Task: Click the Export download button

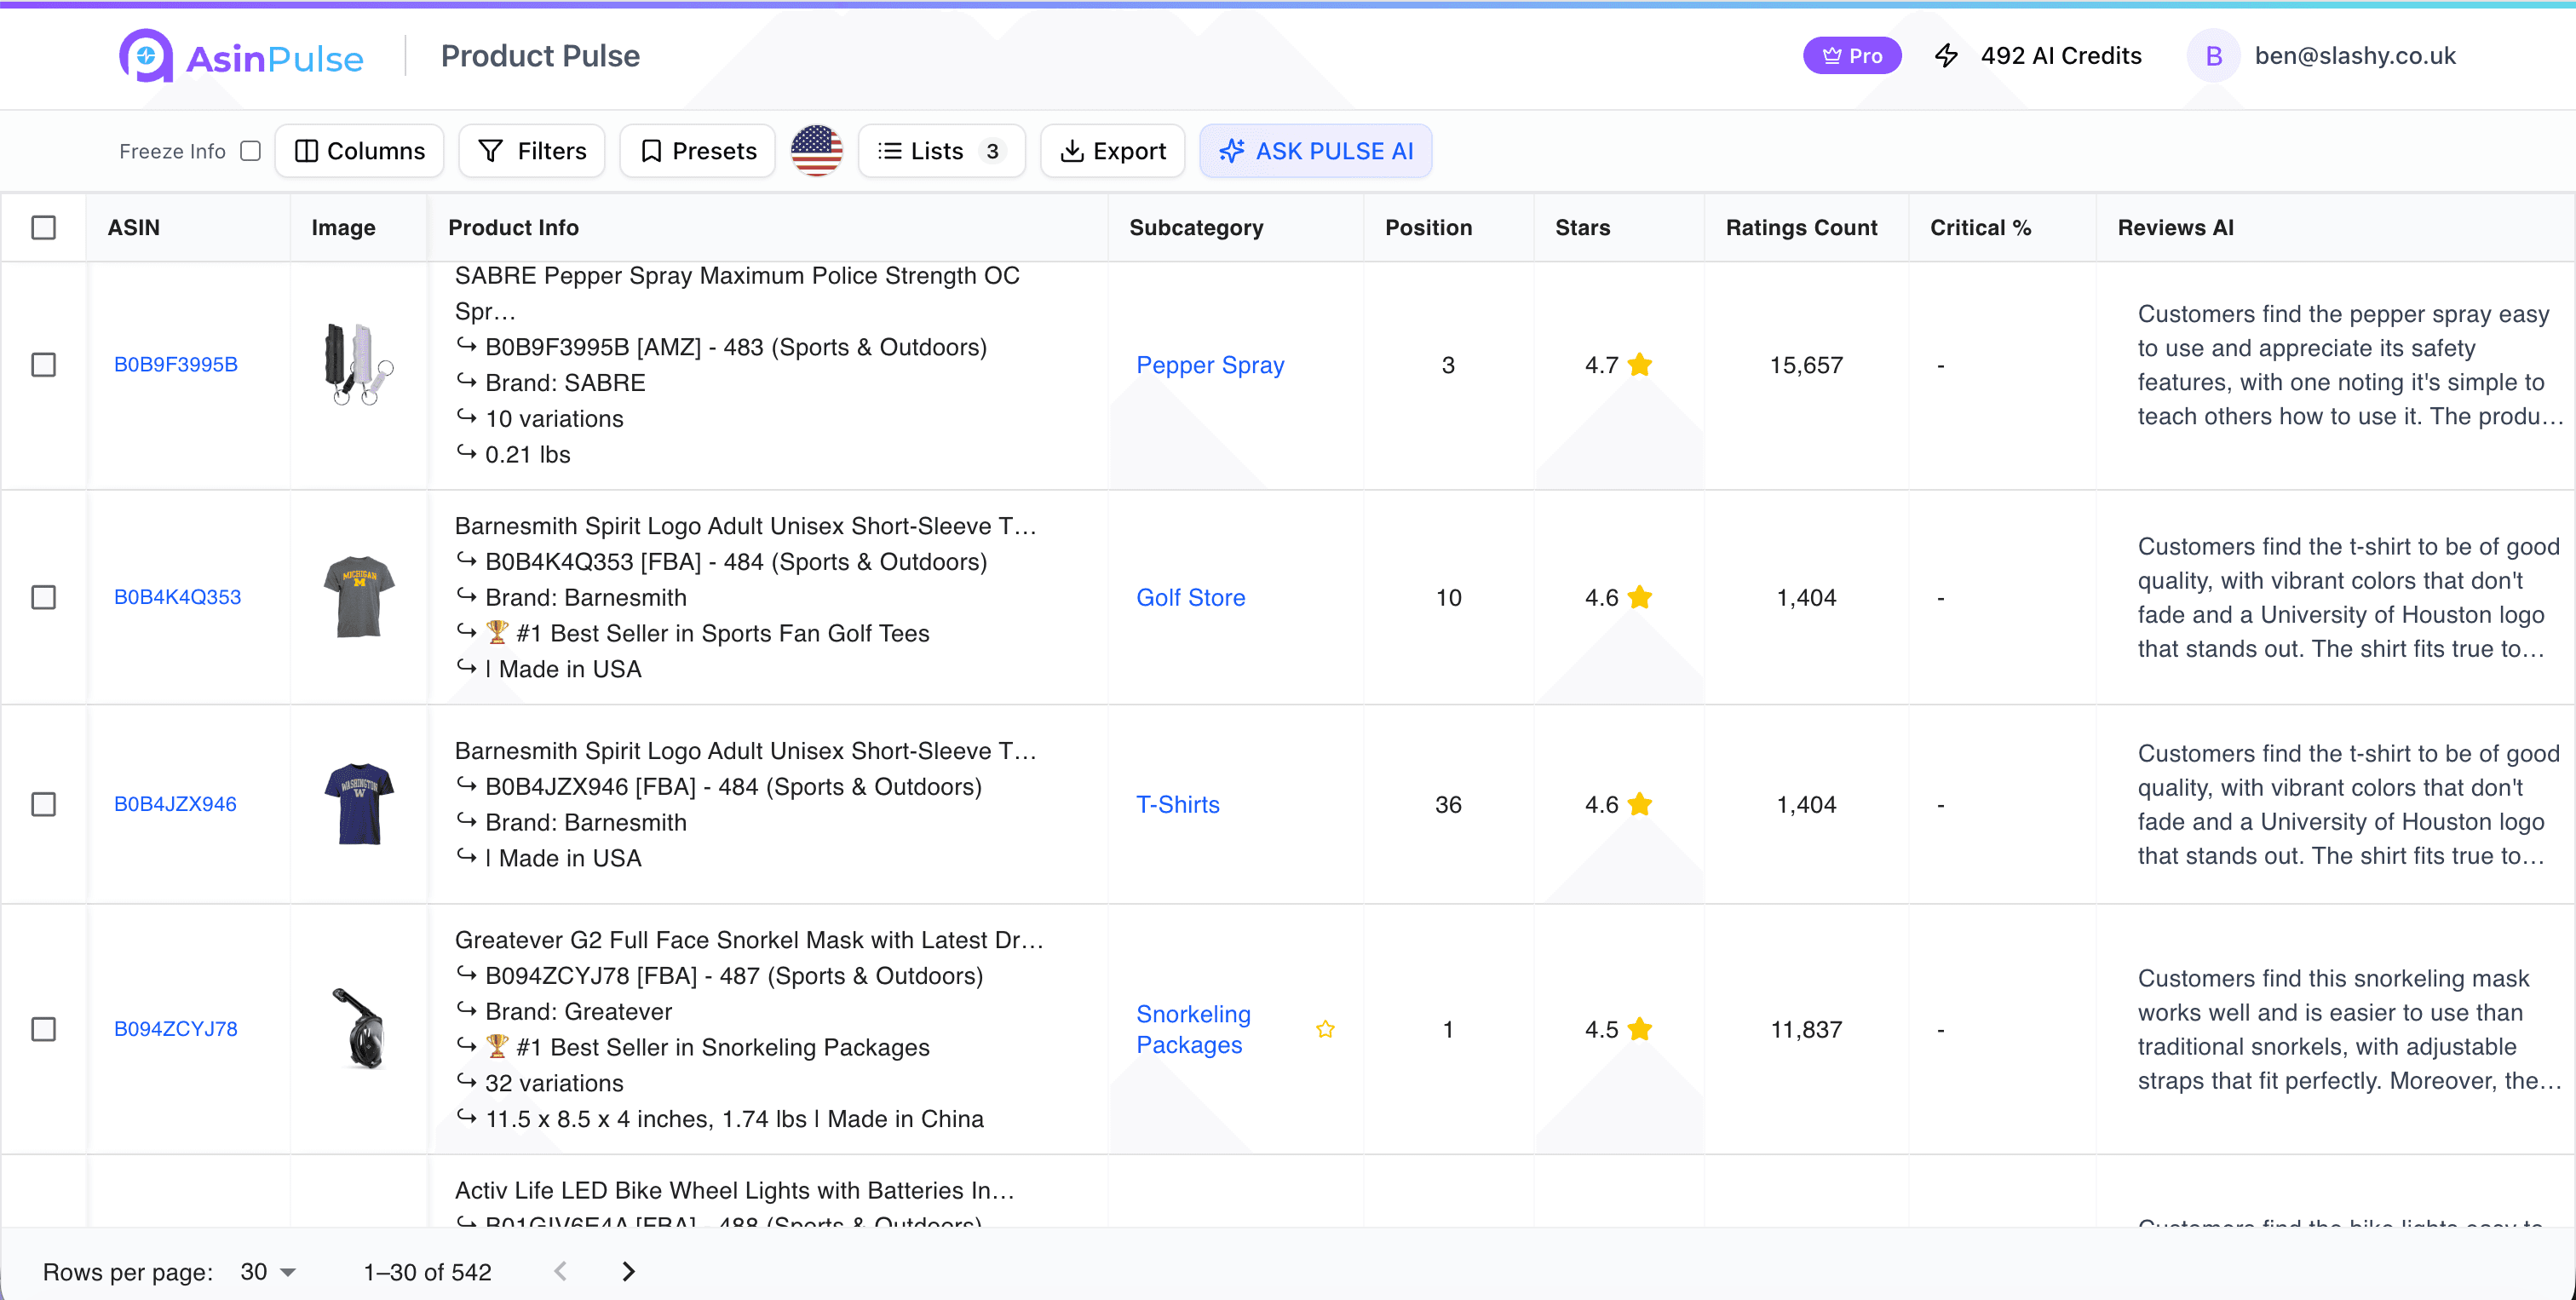Action: coord(1112,151)
